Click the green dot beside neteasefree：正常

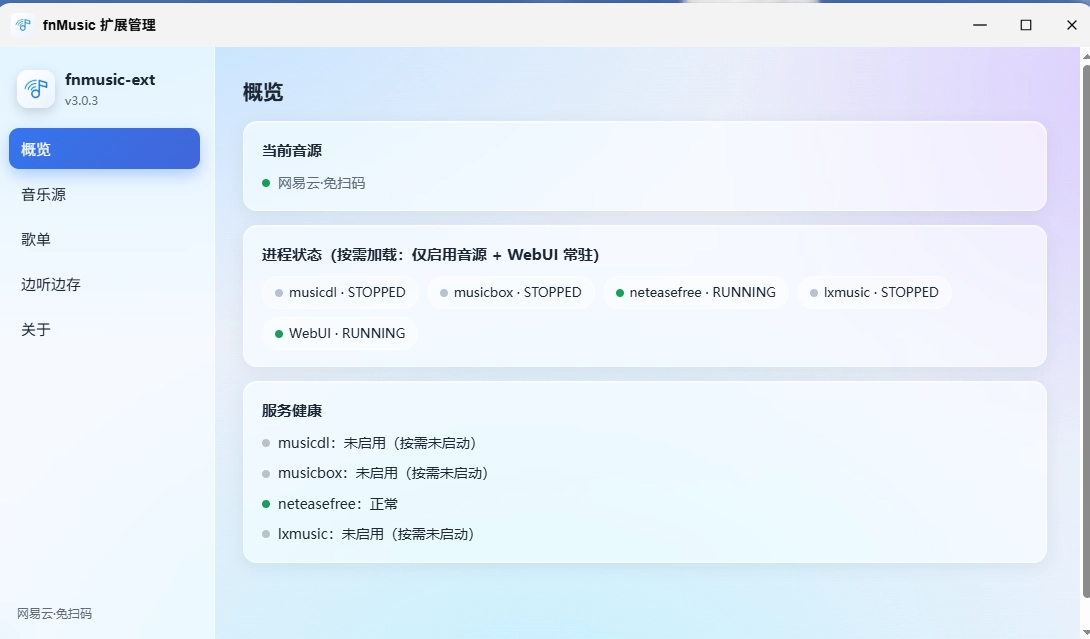pyautogui.click(x=266, y=504)
